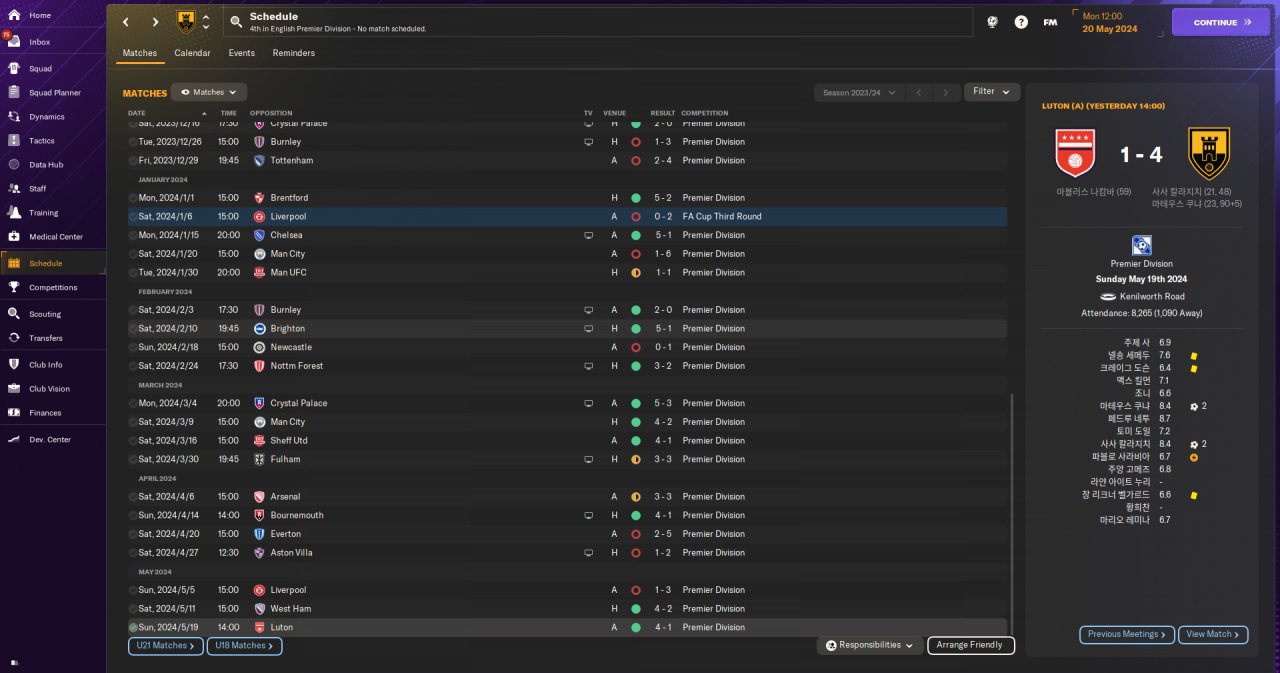Open the world globe icon in header

(992, 22)
